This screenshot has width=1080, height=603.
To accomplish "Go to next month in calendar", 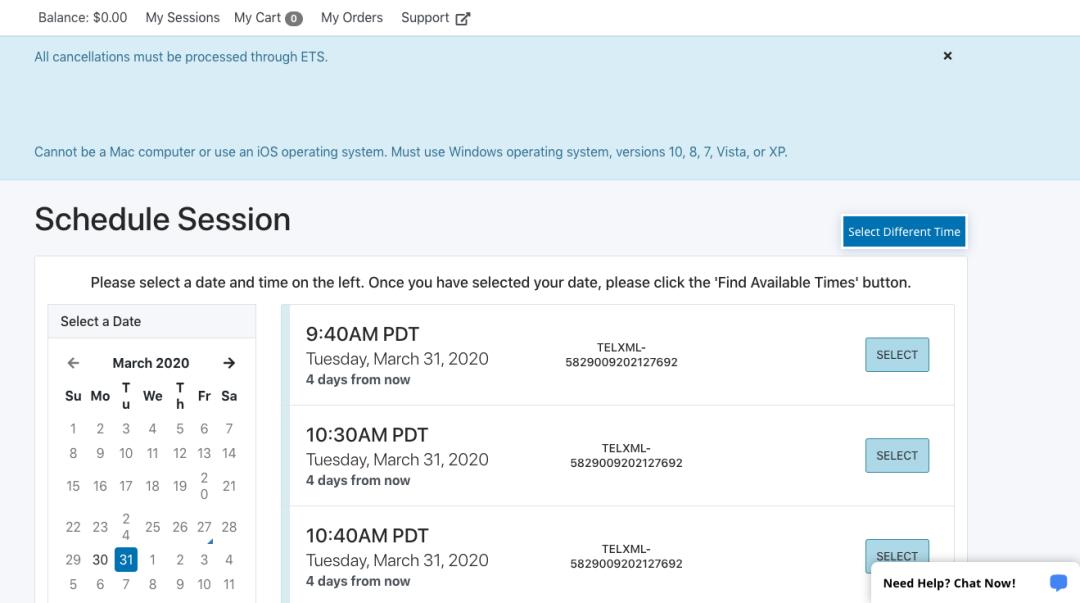I will (x=229, y=363).
